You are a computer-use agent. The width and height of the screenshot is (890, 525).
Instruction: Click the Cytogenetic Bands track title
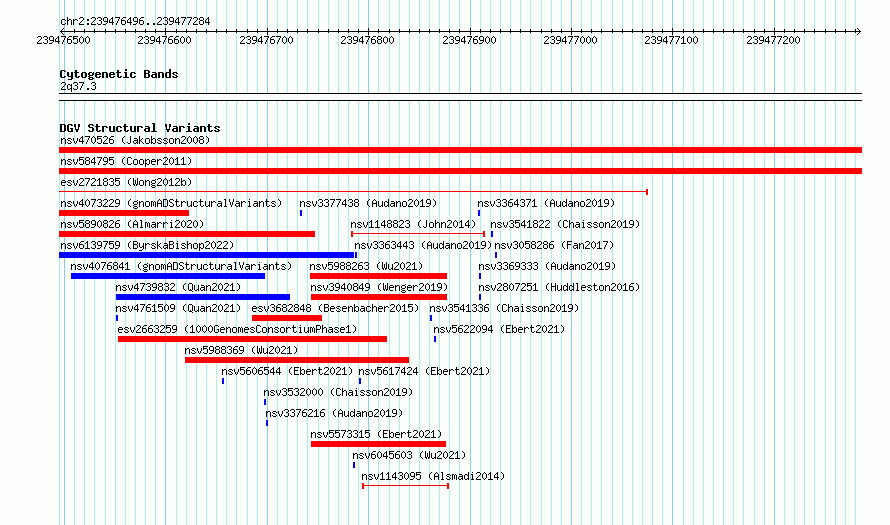(x=119, y=74)
